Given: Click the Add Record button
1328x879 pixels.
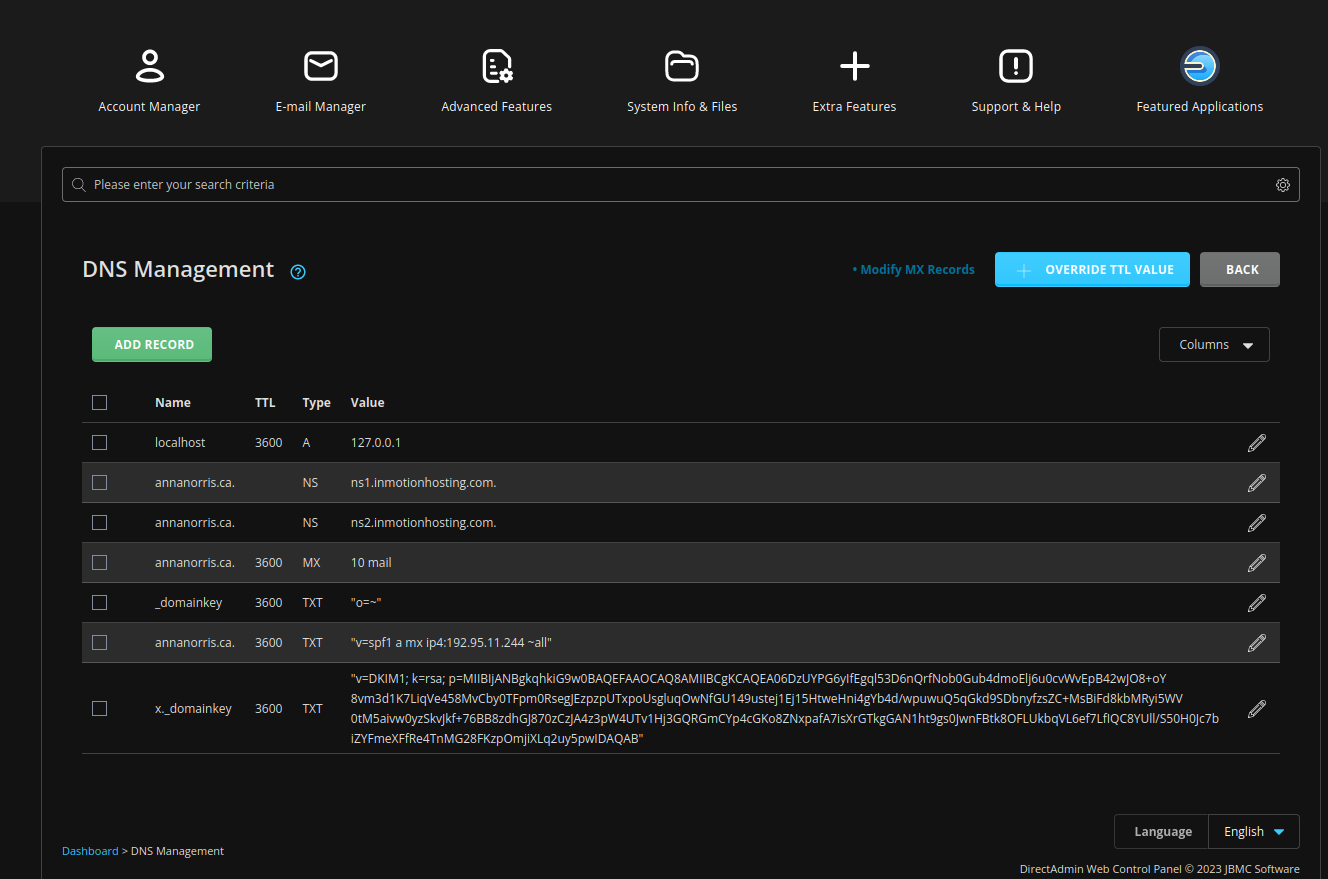Looking at the screenshot, I should coord(152,345).
